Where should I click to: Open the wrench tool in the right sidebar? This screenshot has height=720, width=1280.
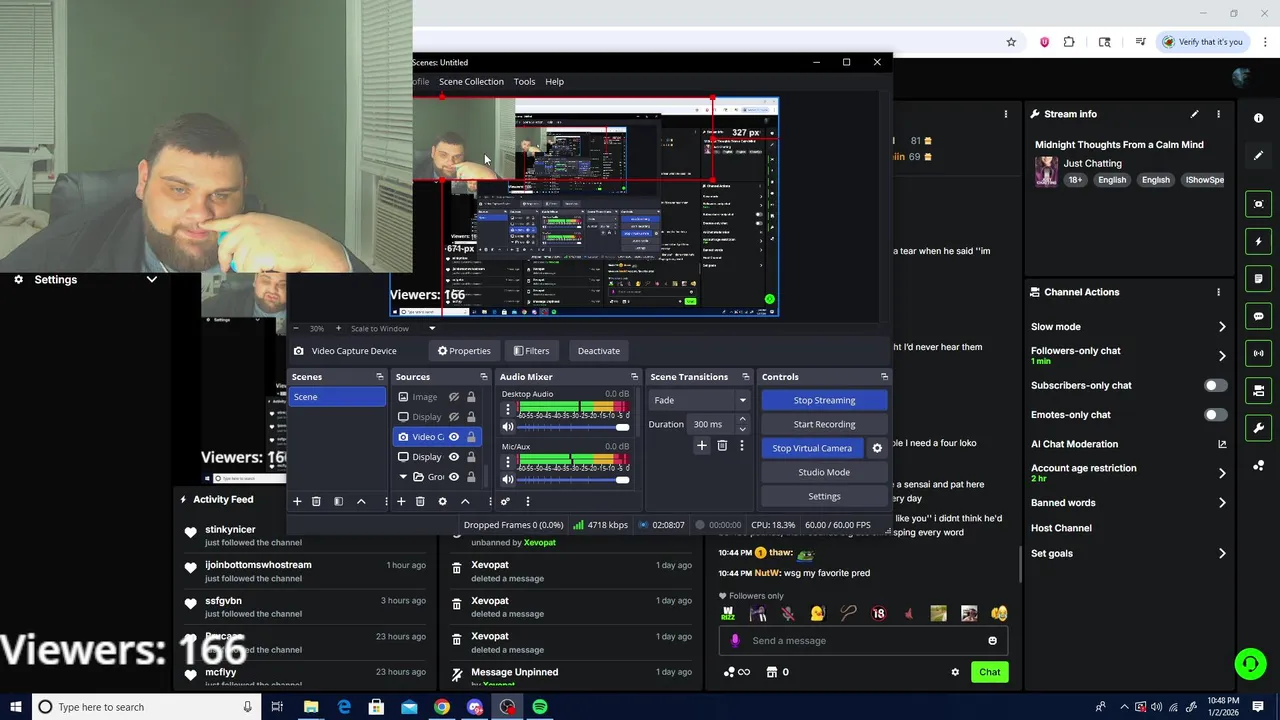[1258, 428]
